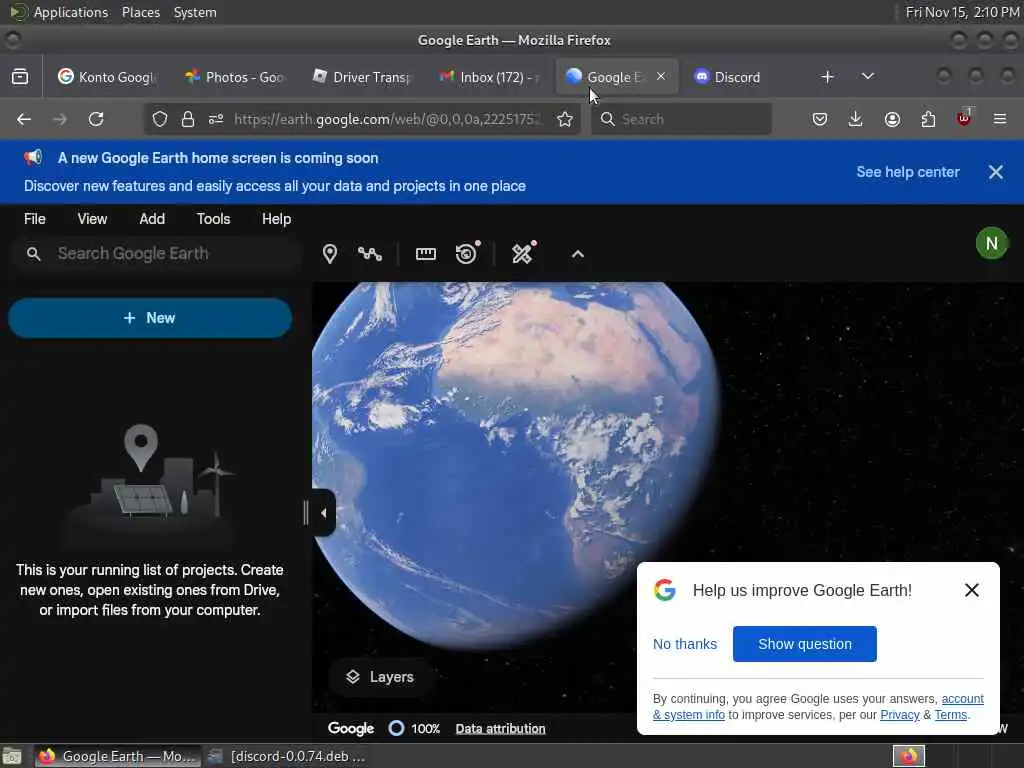1024x768 pixels.
Task: Go back with the browser back arrow
Action: click(24, 119)
